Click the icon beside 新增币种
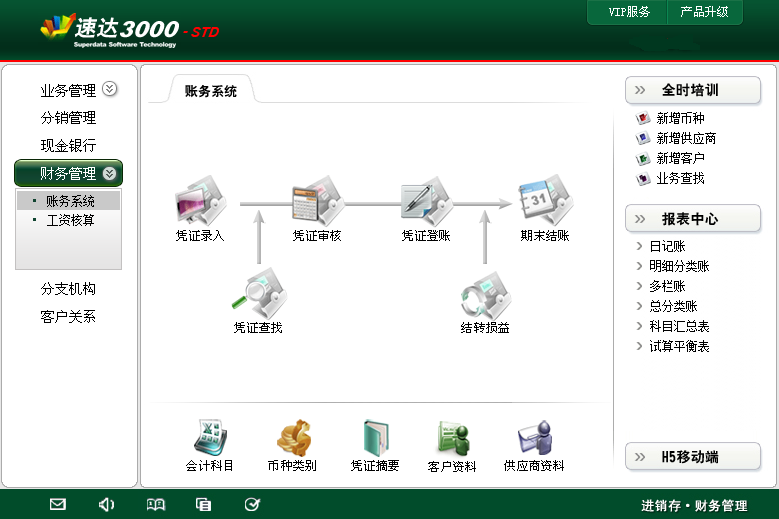Screen dimensions: 779x519 pos(643,118)
